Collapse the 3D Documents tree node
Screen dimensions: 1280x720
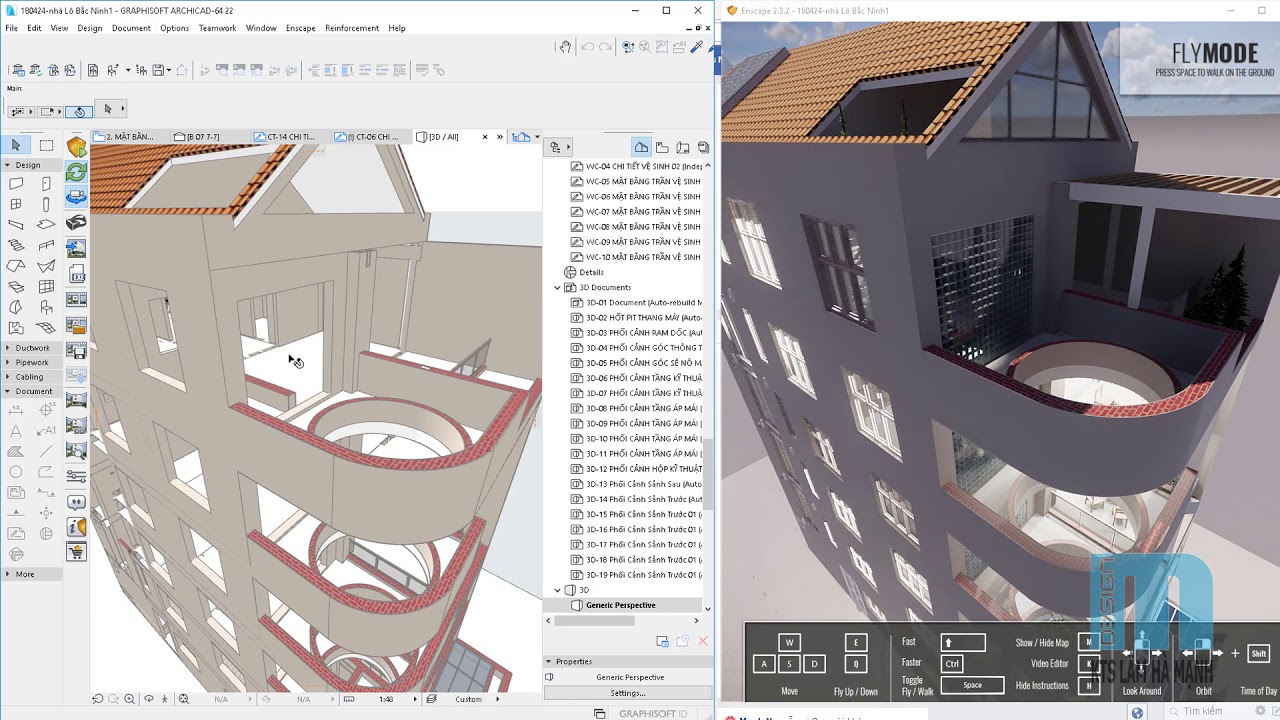[x=558, y=287]
